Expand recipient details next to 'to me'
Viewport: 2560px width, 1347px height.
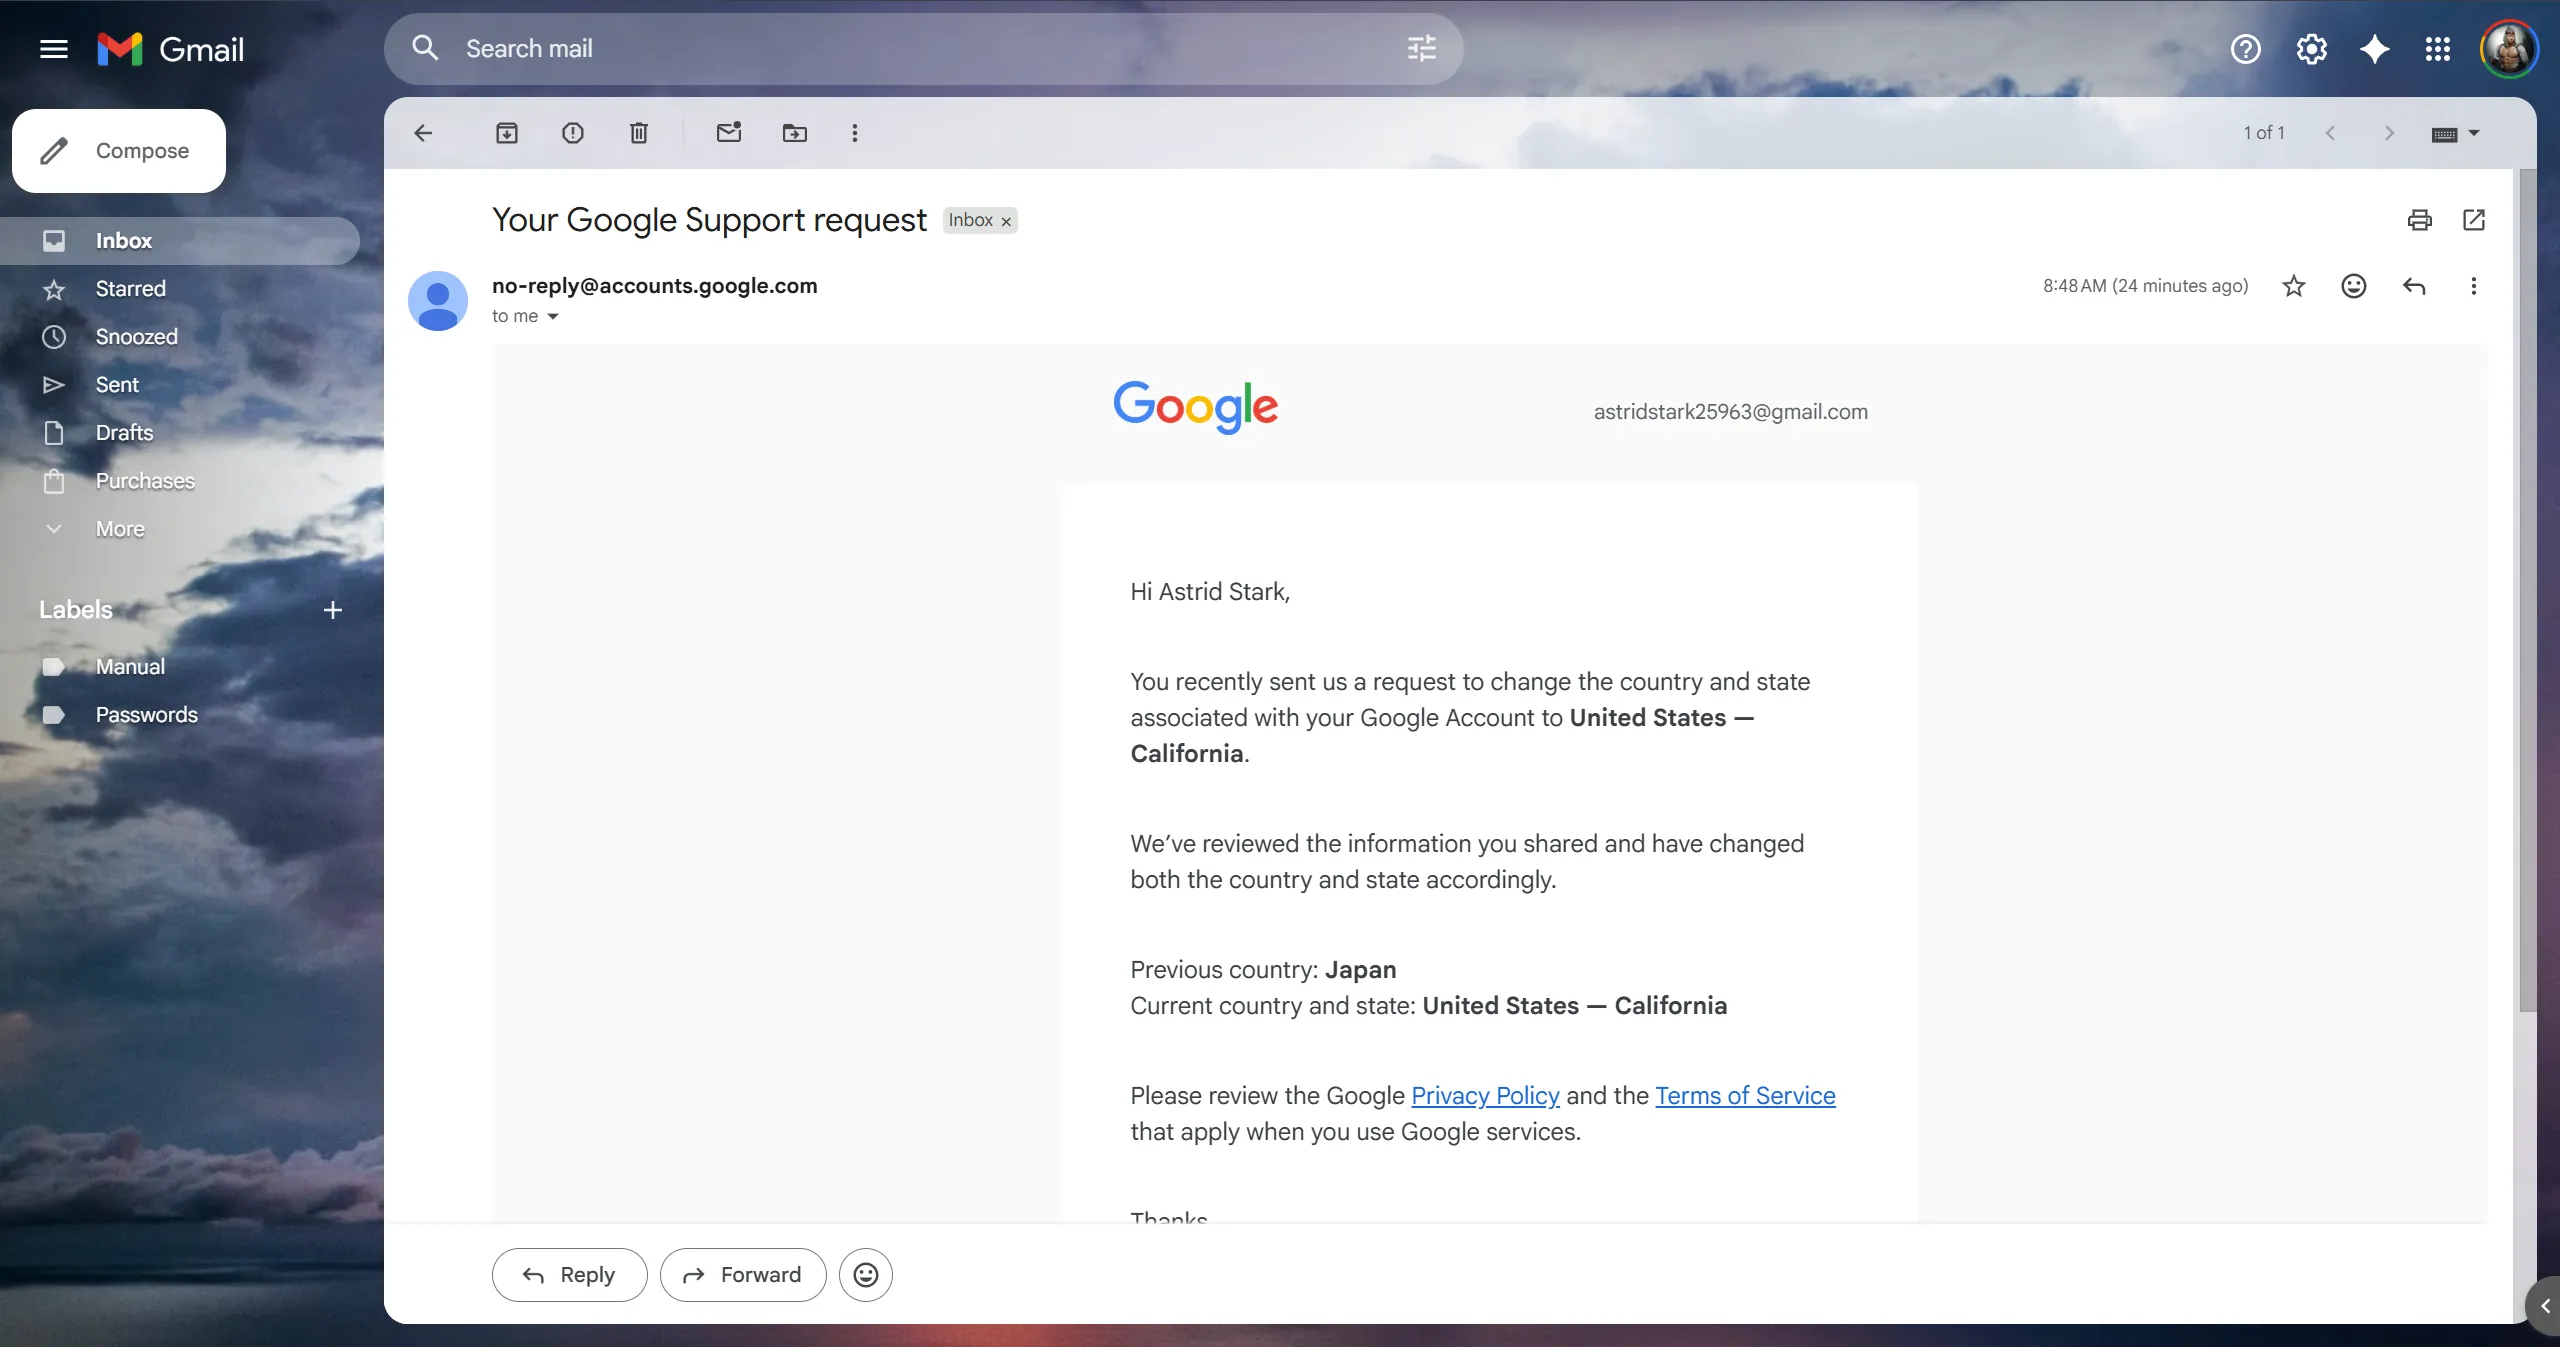(553, 317)
